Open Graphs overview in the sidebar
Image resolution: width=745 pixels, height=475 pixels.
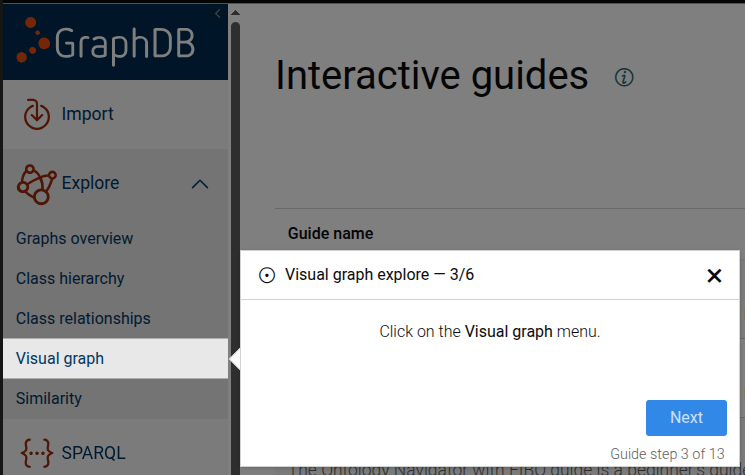[74, 238]
